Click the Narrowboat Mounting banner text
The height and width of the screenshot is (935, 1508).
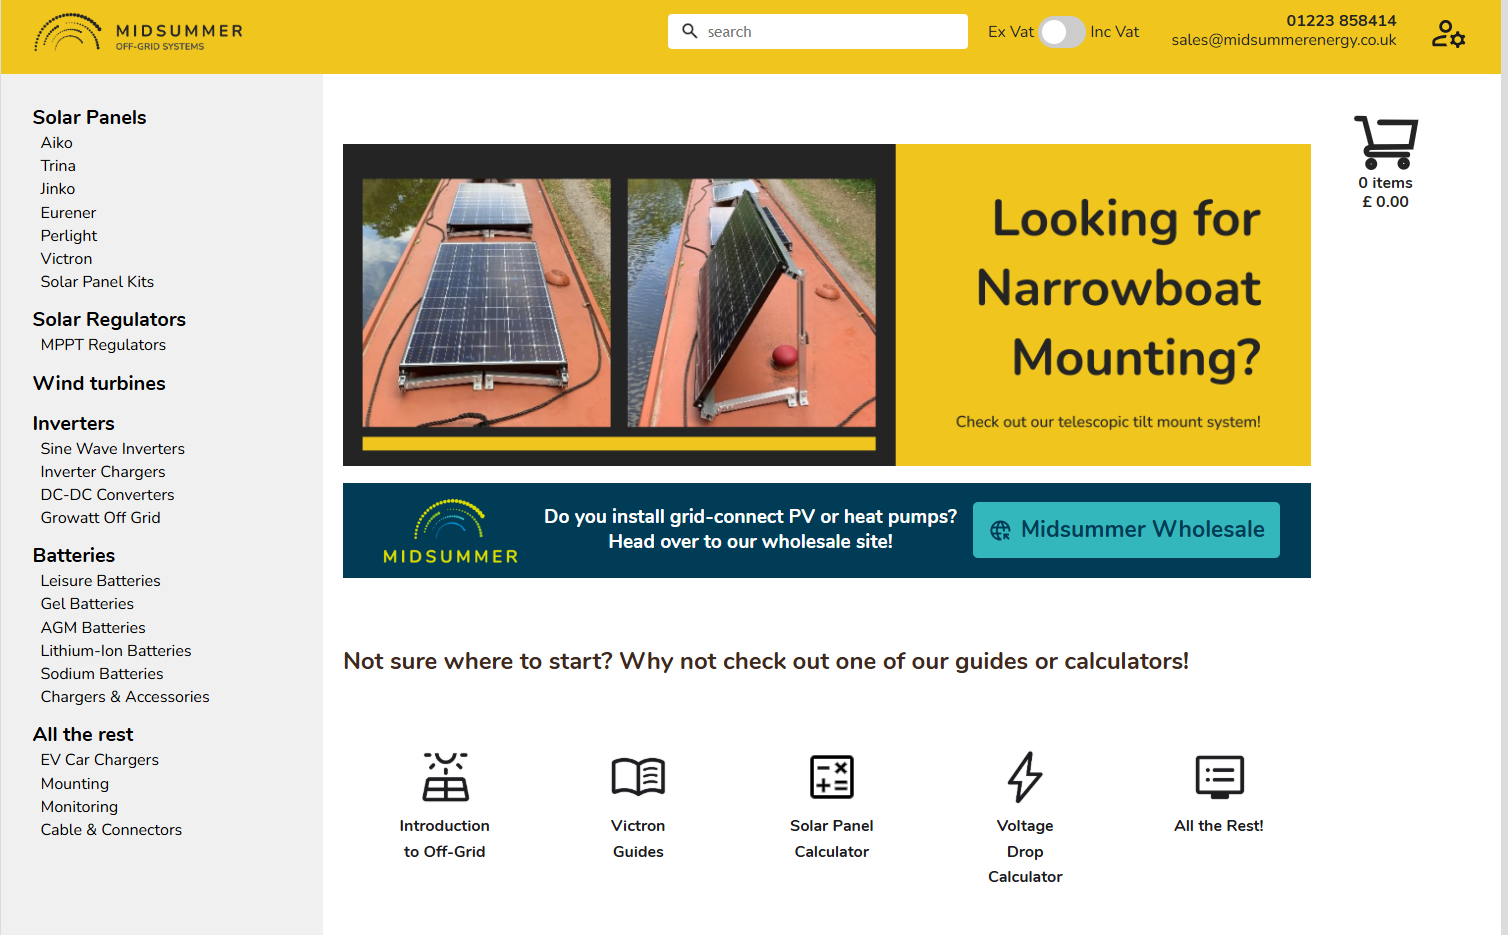(1118, 289)
